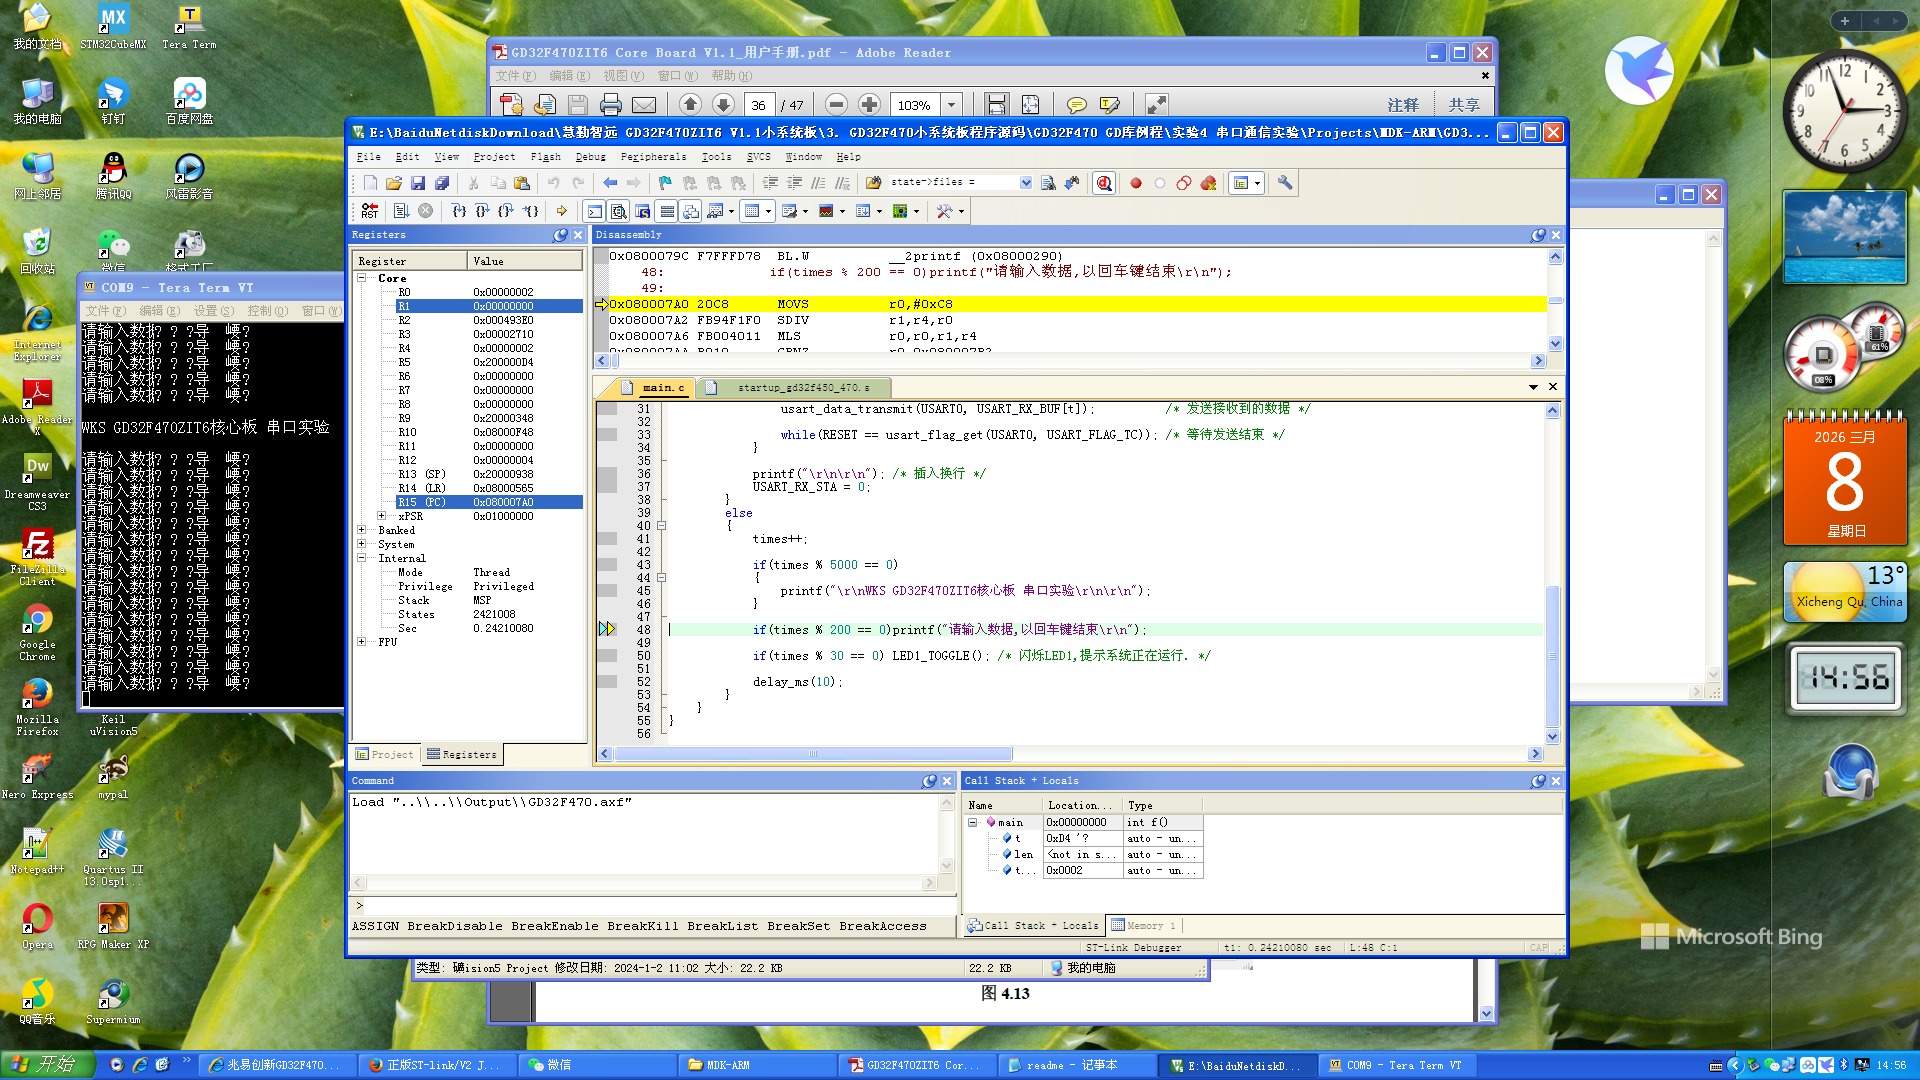Expand the Banked register group
The height and width of the screenshot is (1080, 1920).
[362, 530]
